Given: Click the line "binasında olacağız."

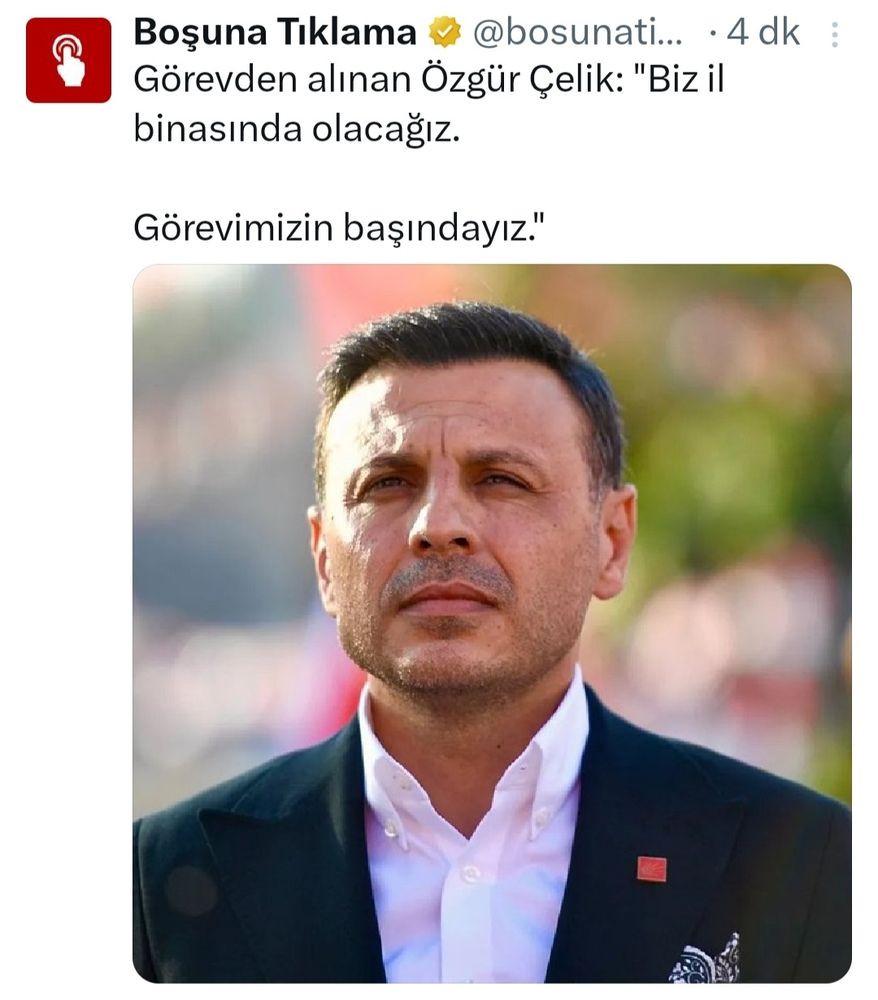Looking at the screenshot, I should (296, 129).
